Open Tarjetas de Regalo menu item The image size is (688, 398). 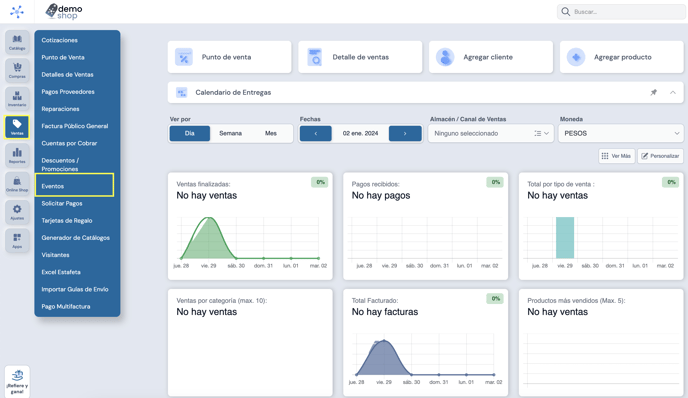point(67,221)
